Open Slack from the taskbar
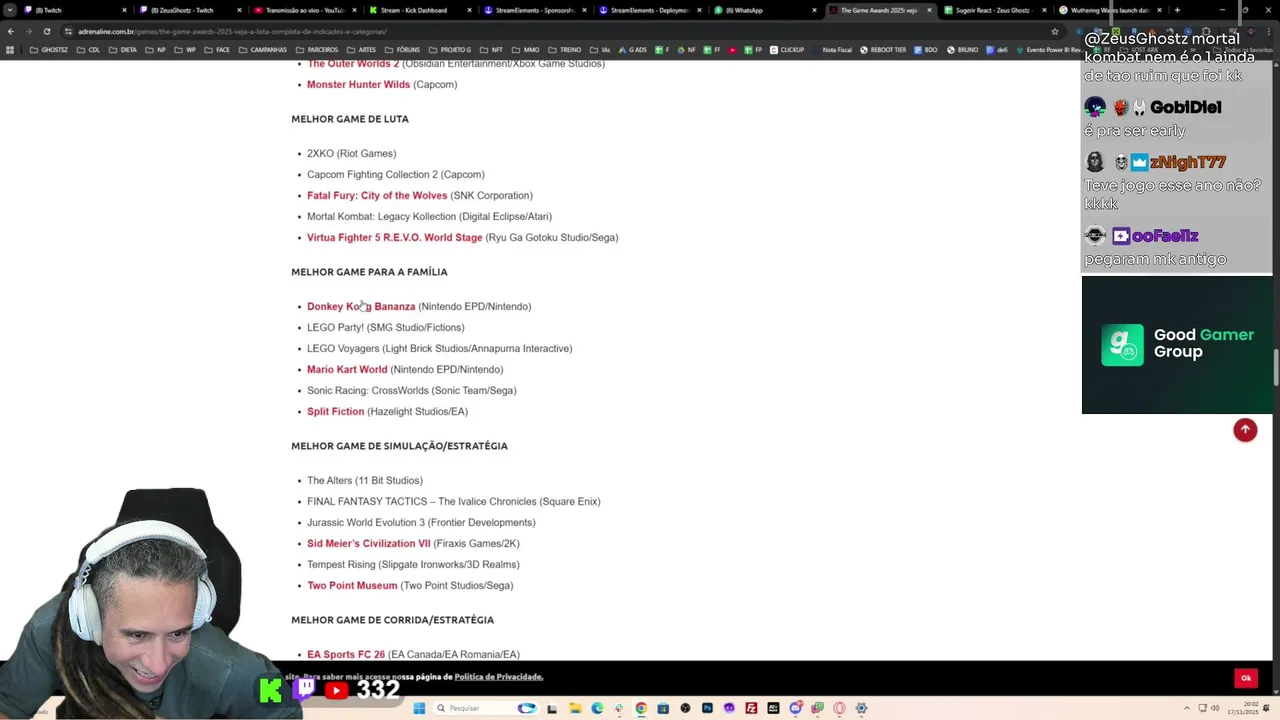The image size is (1280, 720). (x=619, y=708)
